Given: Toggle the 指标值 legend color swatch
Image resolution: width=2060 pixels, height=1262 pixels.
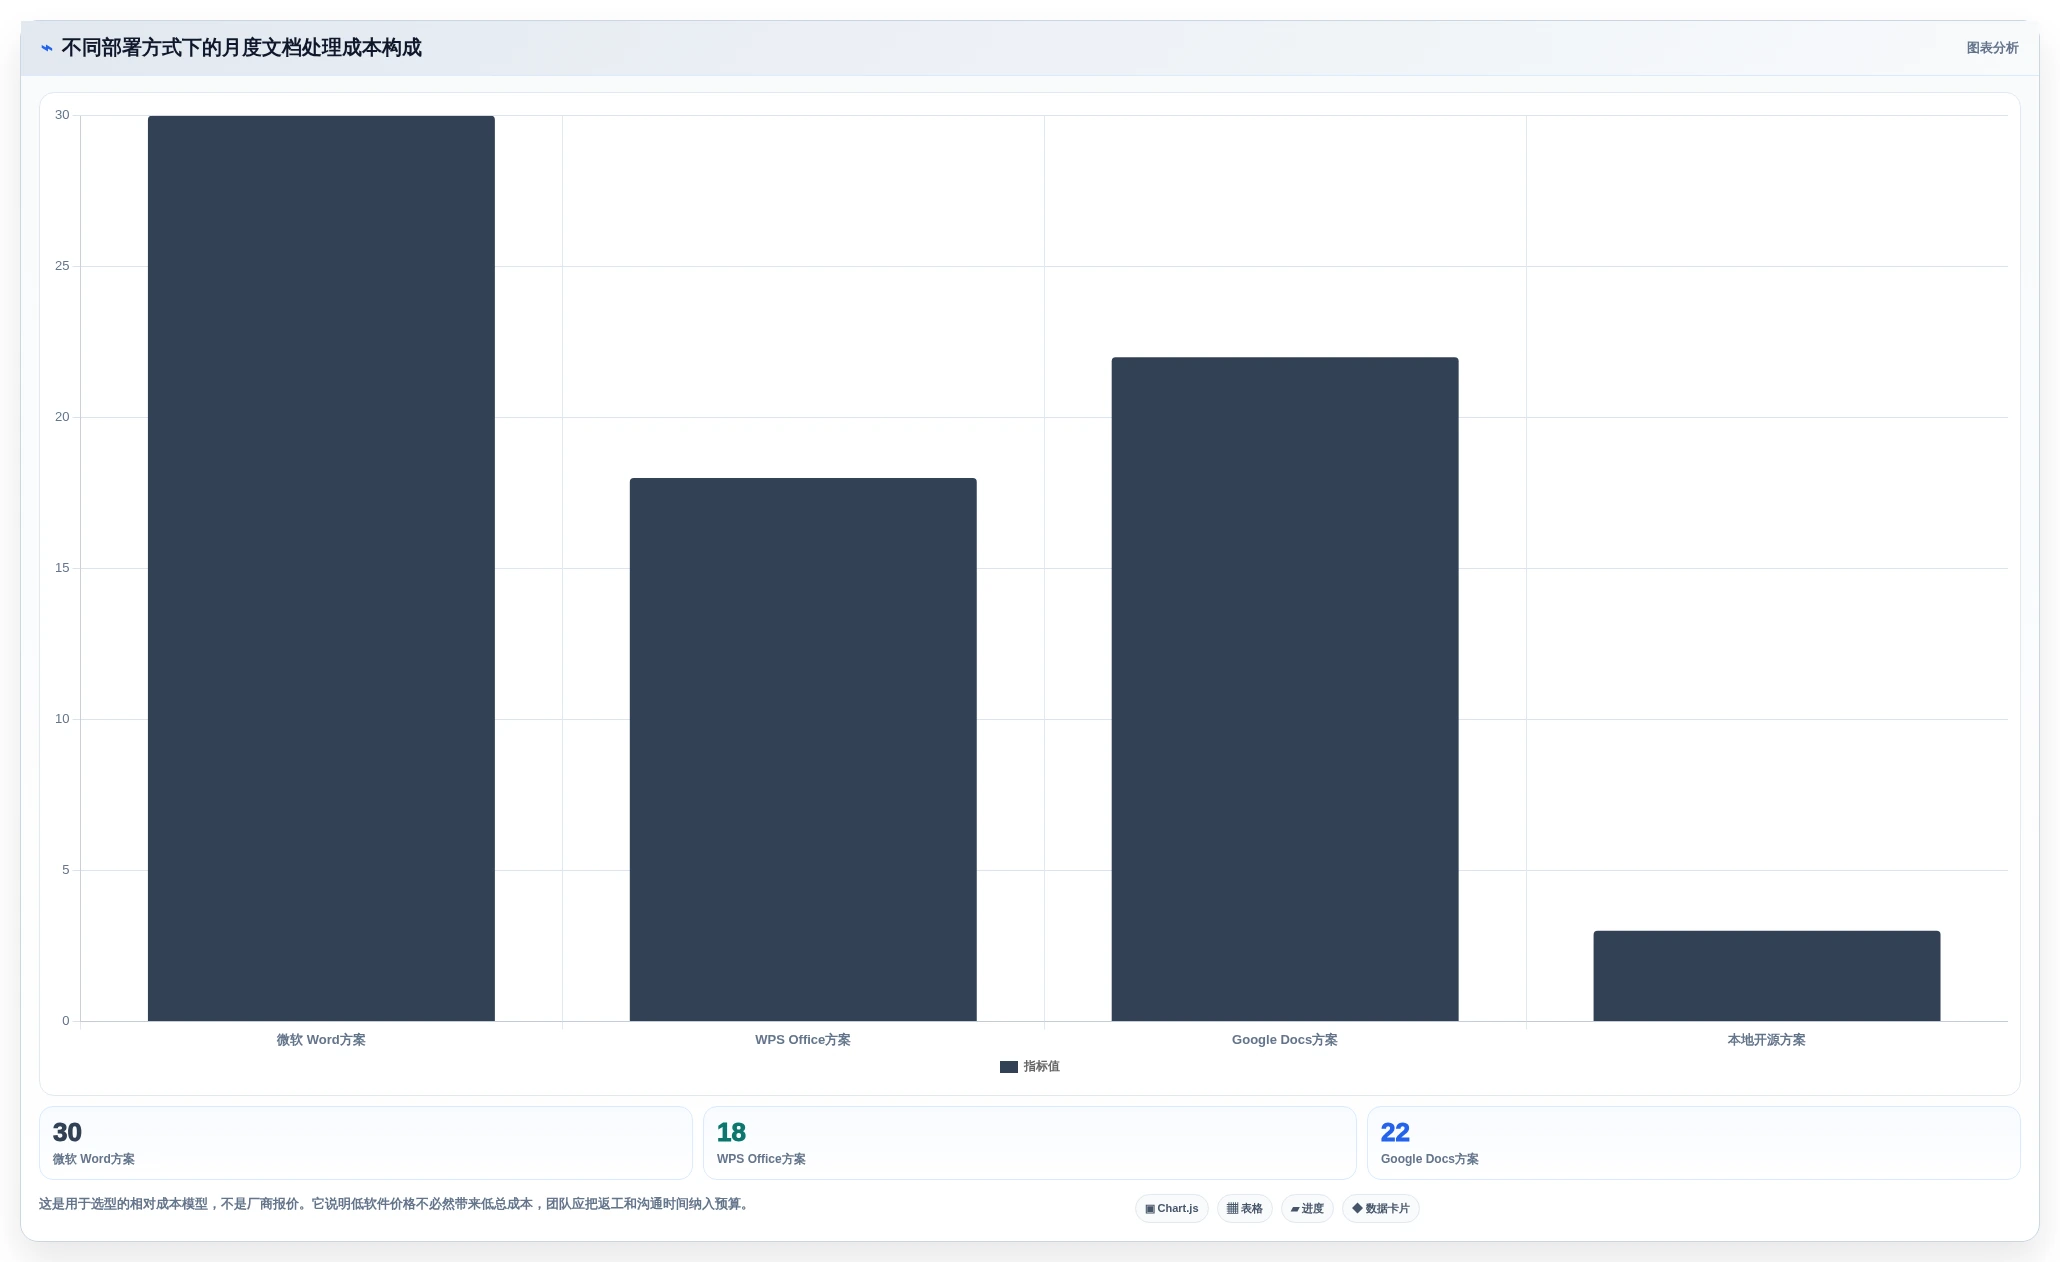Looking at the screenshot, I should pyautogui.click(x=1009, y=1067).
